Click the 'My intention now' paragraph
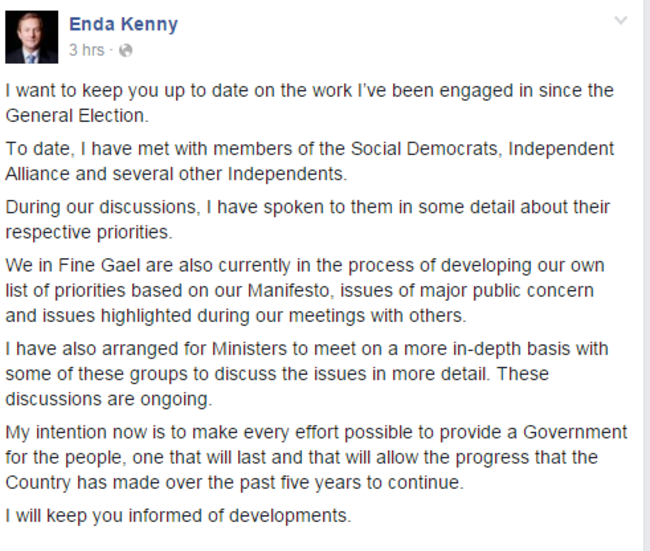The height and width of the screenshot is (551, 650). click(x=316, y=457)
